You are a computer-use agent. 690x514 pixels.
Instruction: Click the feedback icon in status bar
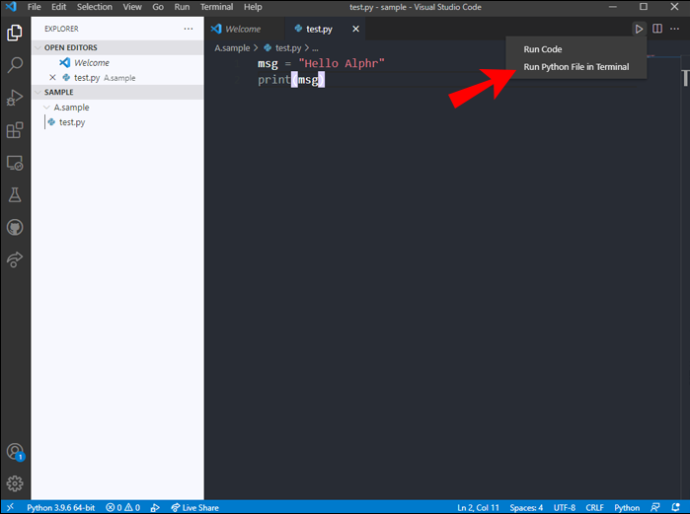point(655,507)
